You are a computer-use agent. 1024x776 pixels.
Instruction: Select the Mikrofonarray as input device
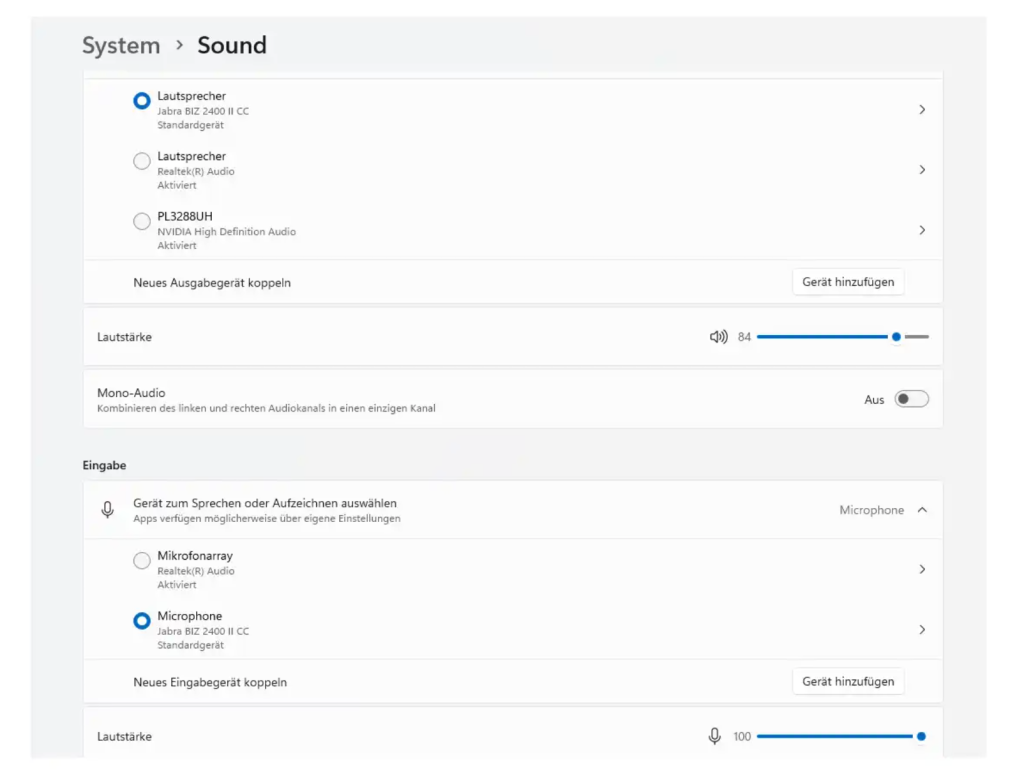tap(141, 560)
